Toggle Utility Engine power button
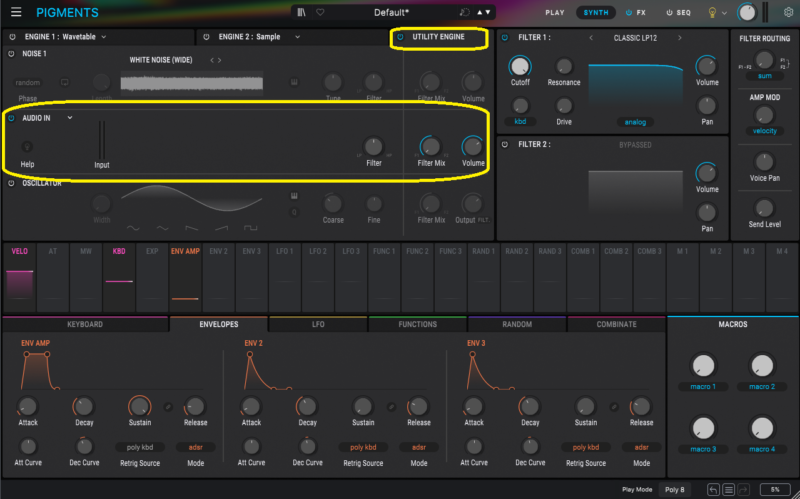The height and width of the screenshot is (499, 800). 401,37
